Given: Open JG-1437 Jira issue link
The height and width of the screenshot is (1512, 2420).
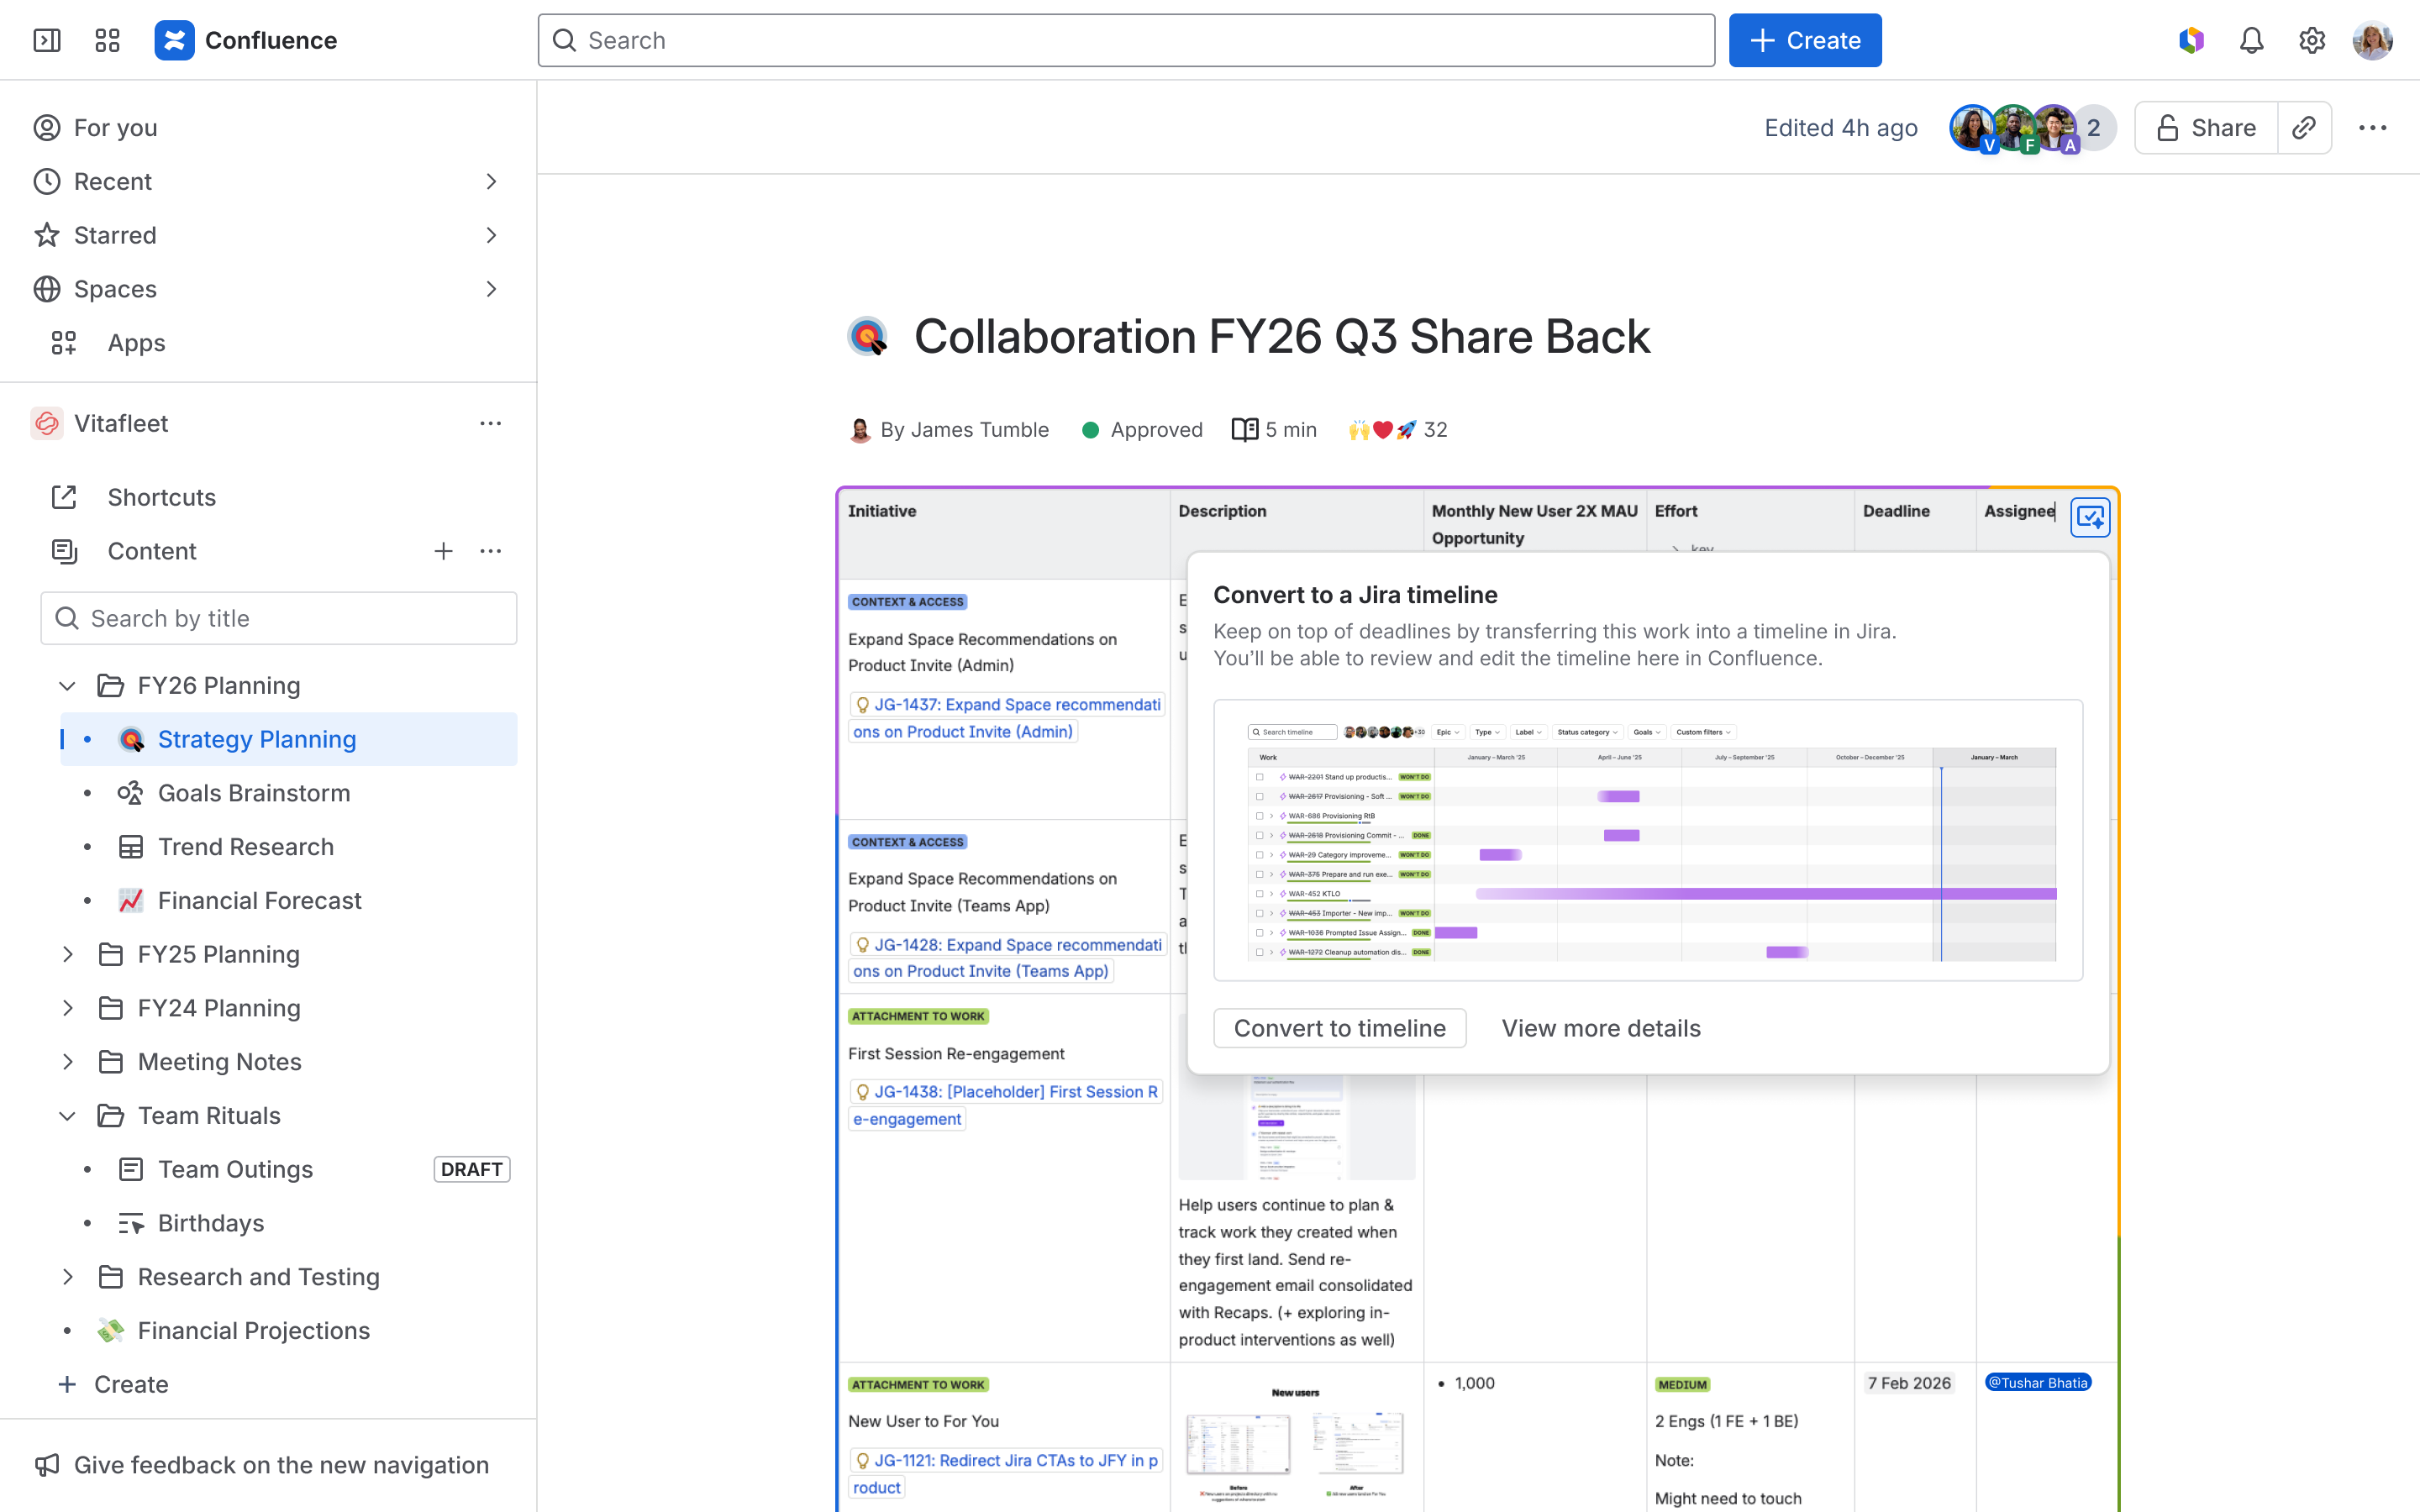Looking at the screenshot, I should coord(1007,718).
